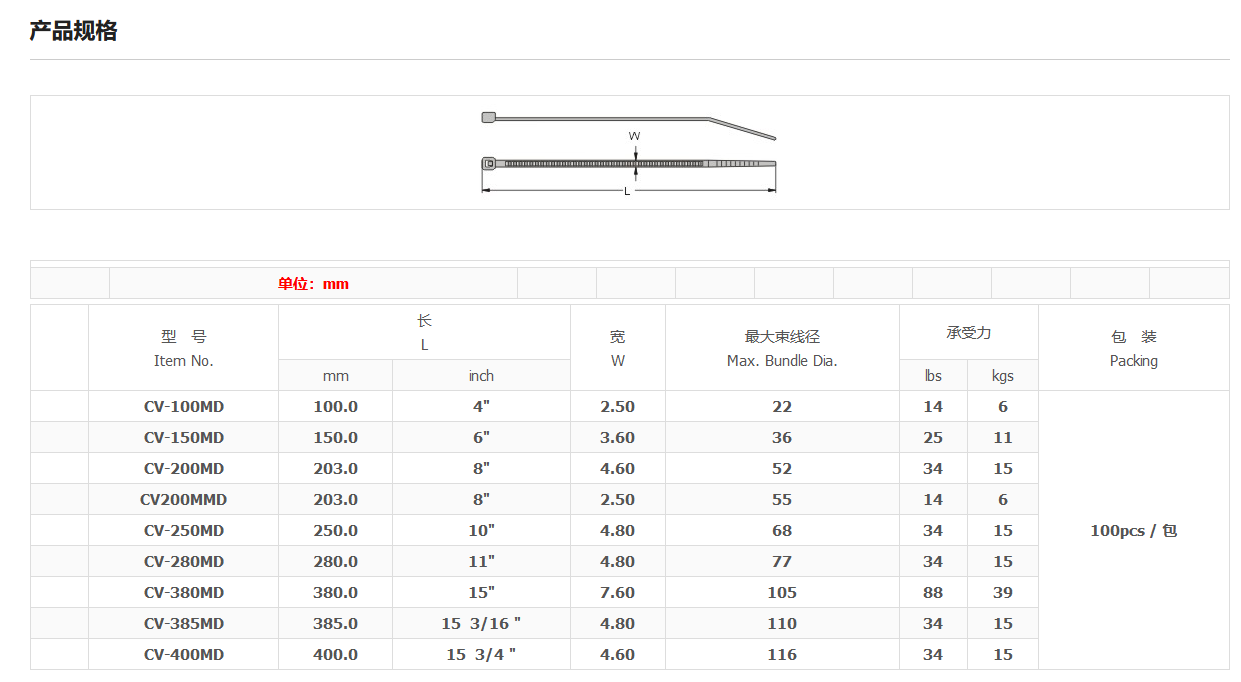Click the 产品规格 section heading
1241x682 pixels.
[x=73, y=31]
